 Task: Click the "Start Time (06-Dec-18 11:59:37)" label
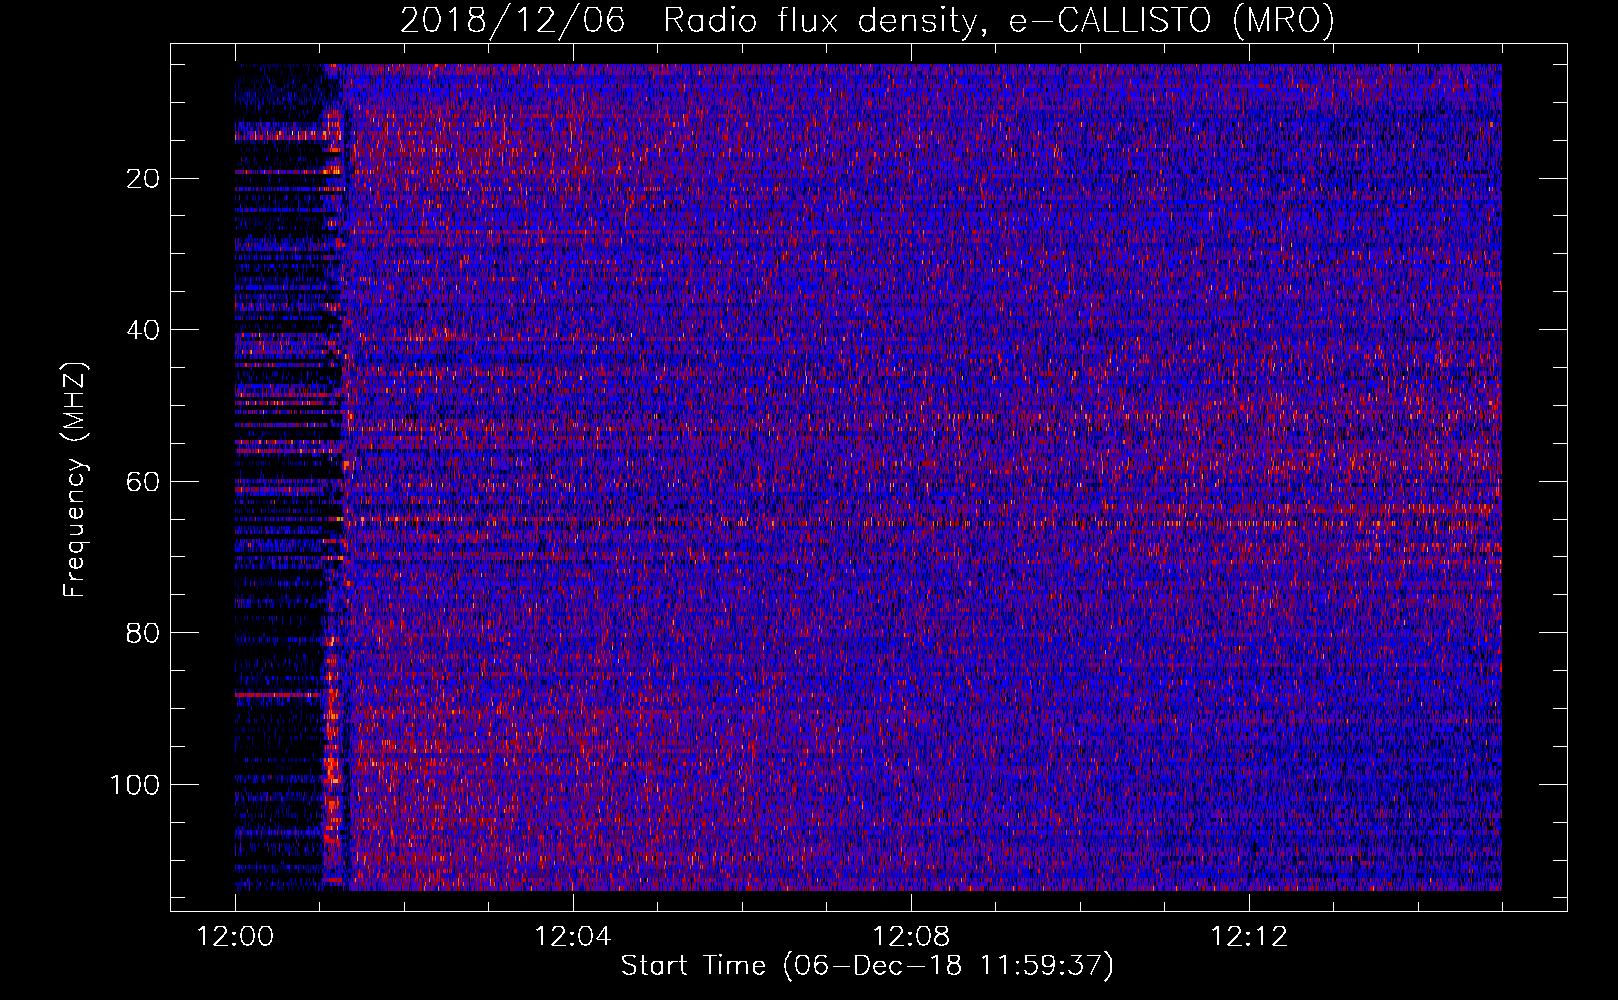(x=867, y=966)
